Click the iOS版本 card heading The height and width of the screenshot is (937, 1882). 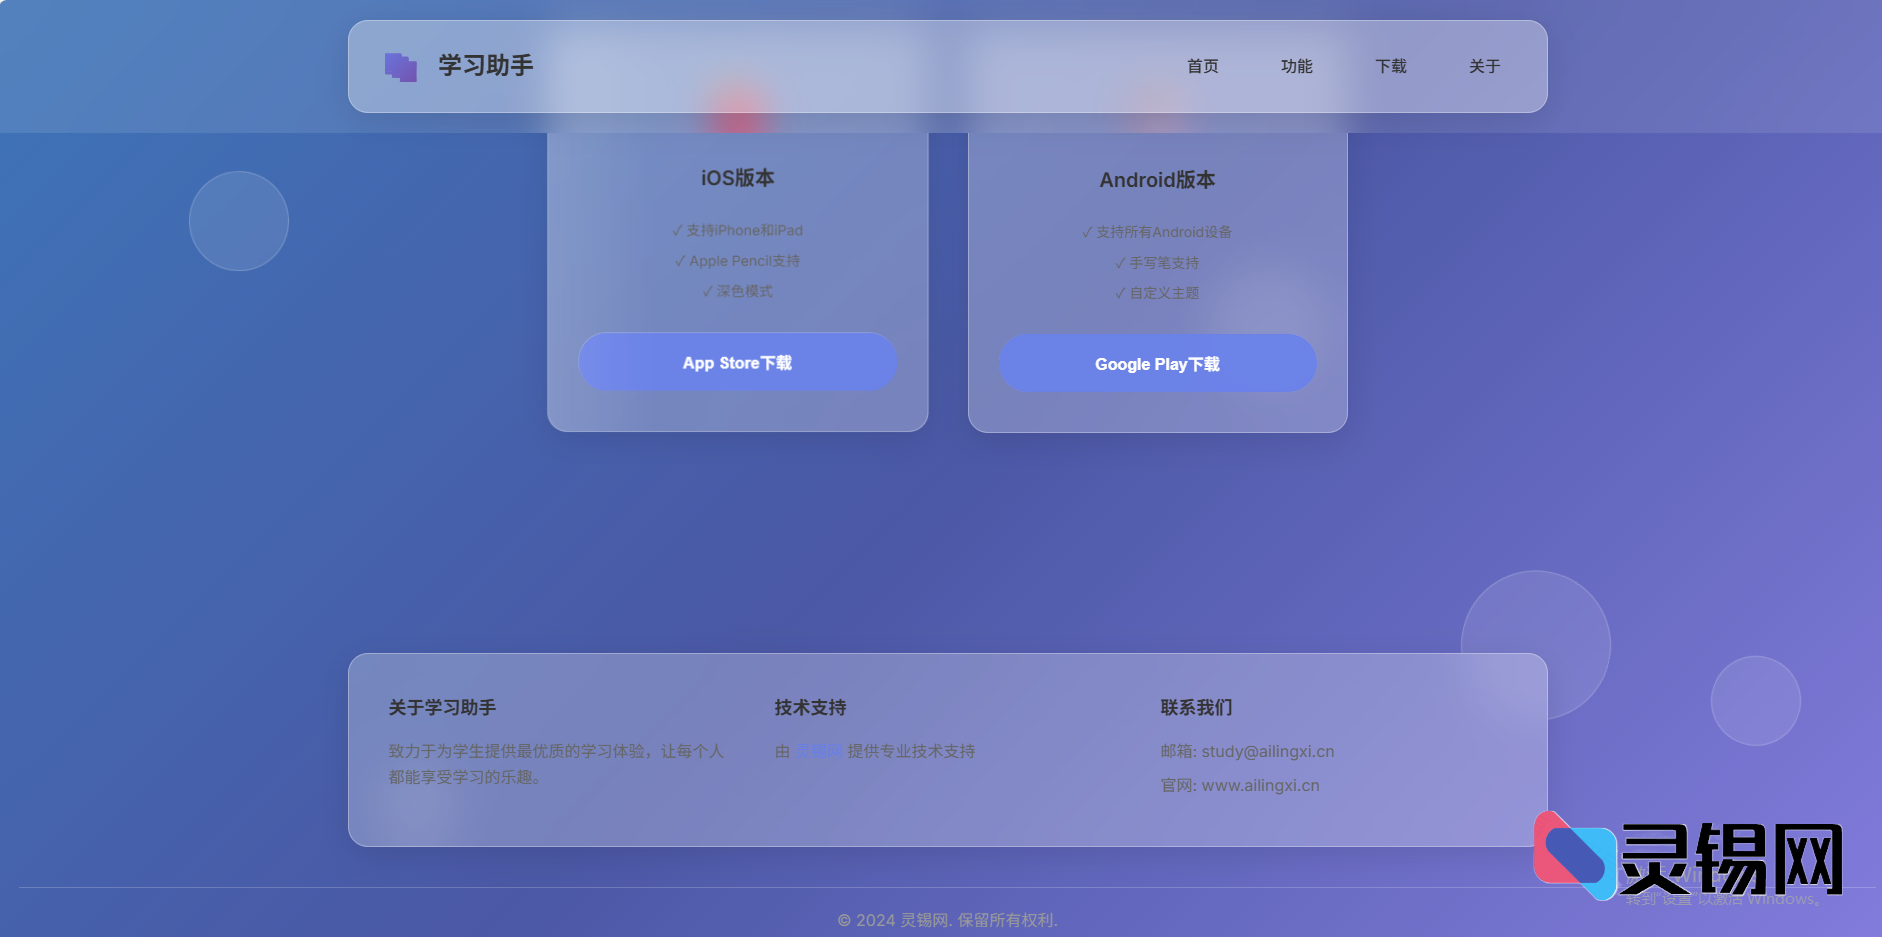(737, 178)
